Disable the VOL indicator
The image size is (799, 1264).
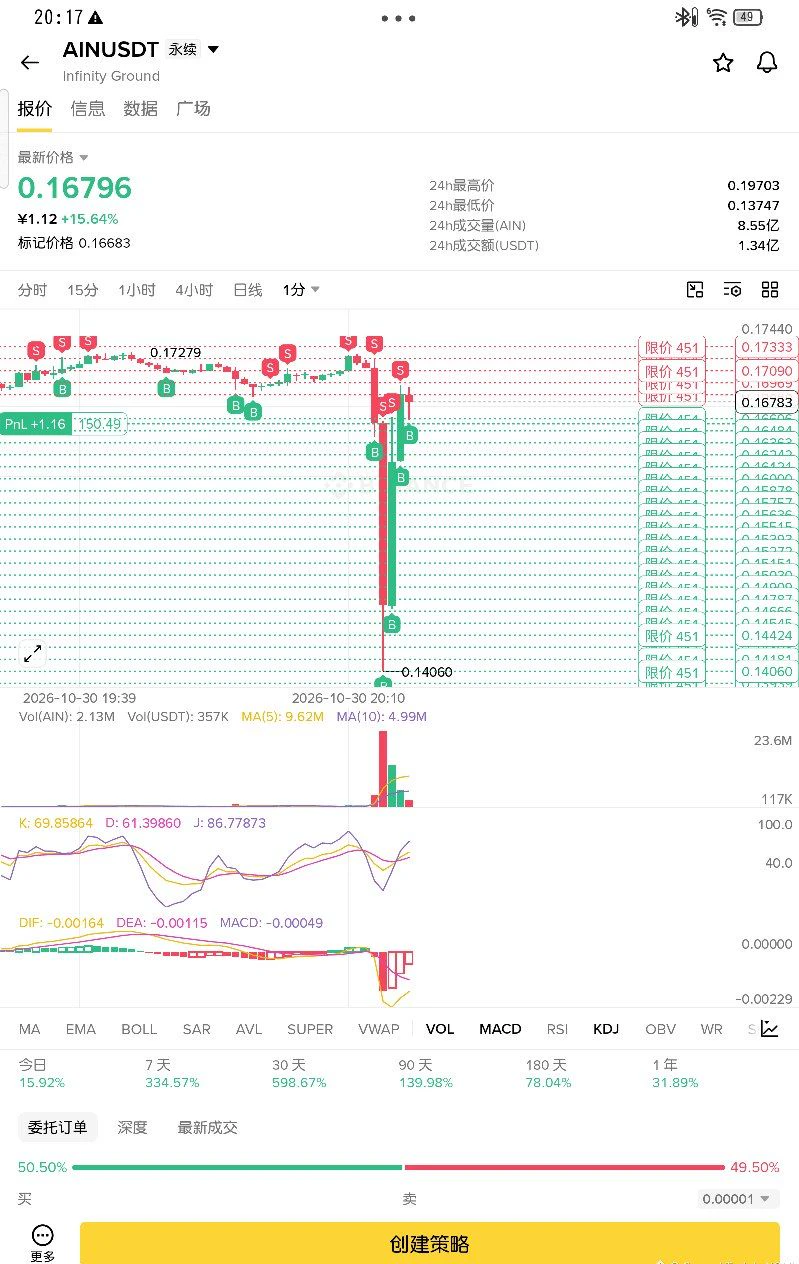(440, 1029)
